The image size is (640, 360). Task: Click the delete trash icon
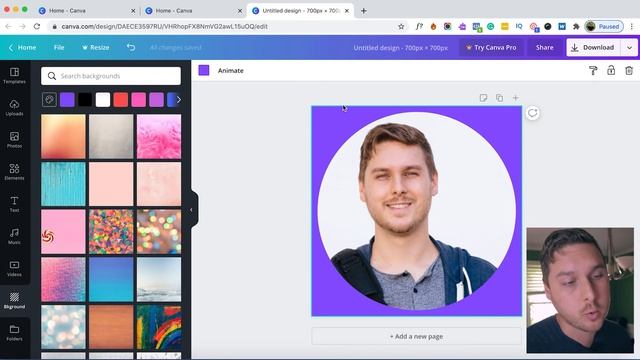pos(629,70)
